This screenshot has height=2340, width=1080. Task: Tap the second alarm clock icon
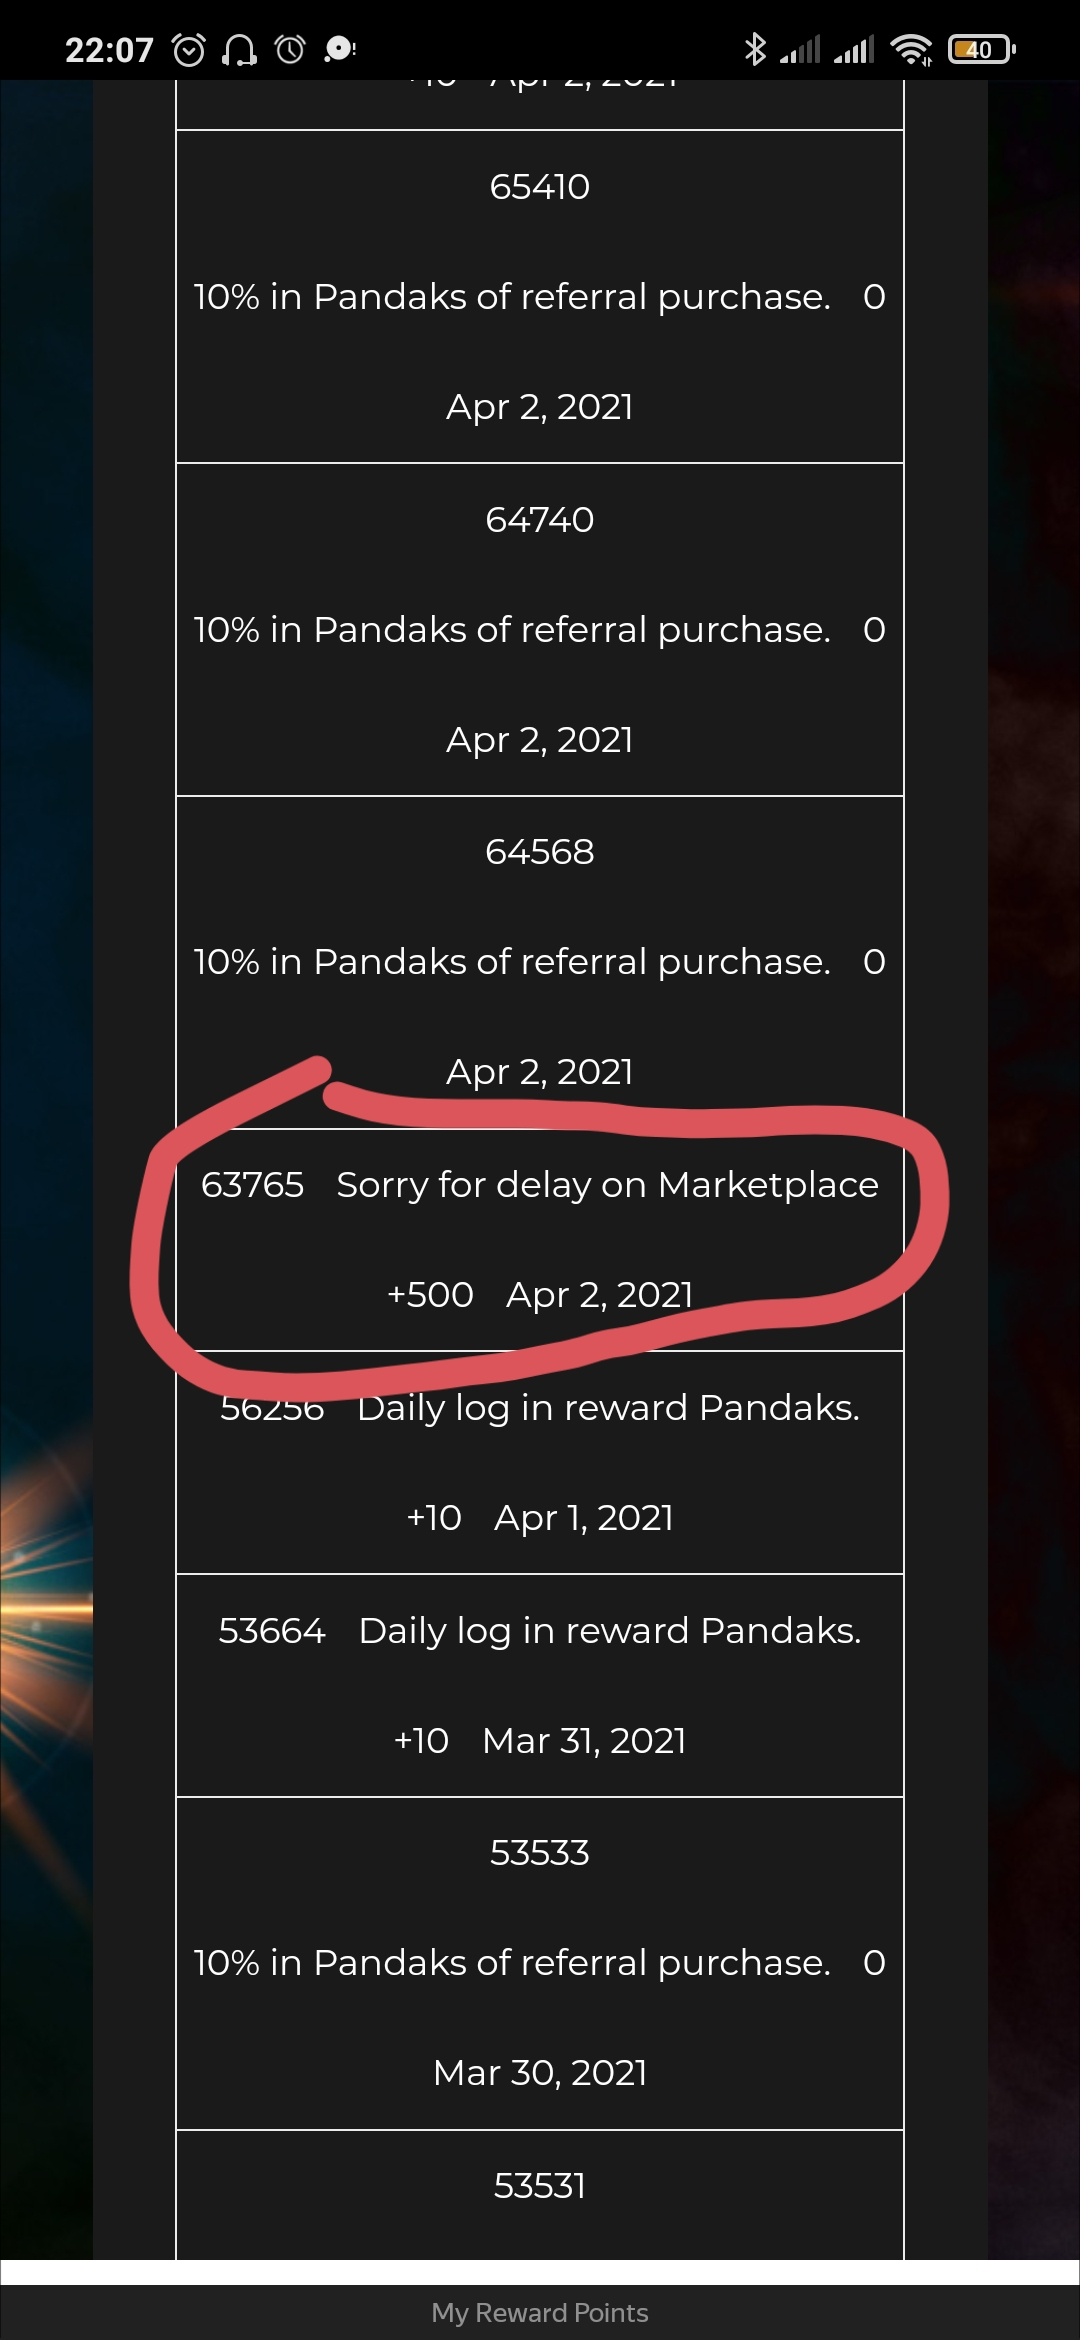click(x=290, y=49)
